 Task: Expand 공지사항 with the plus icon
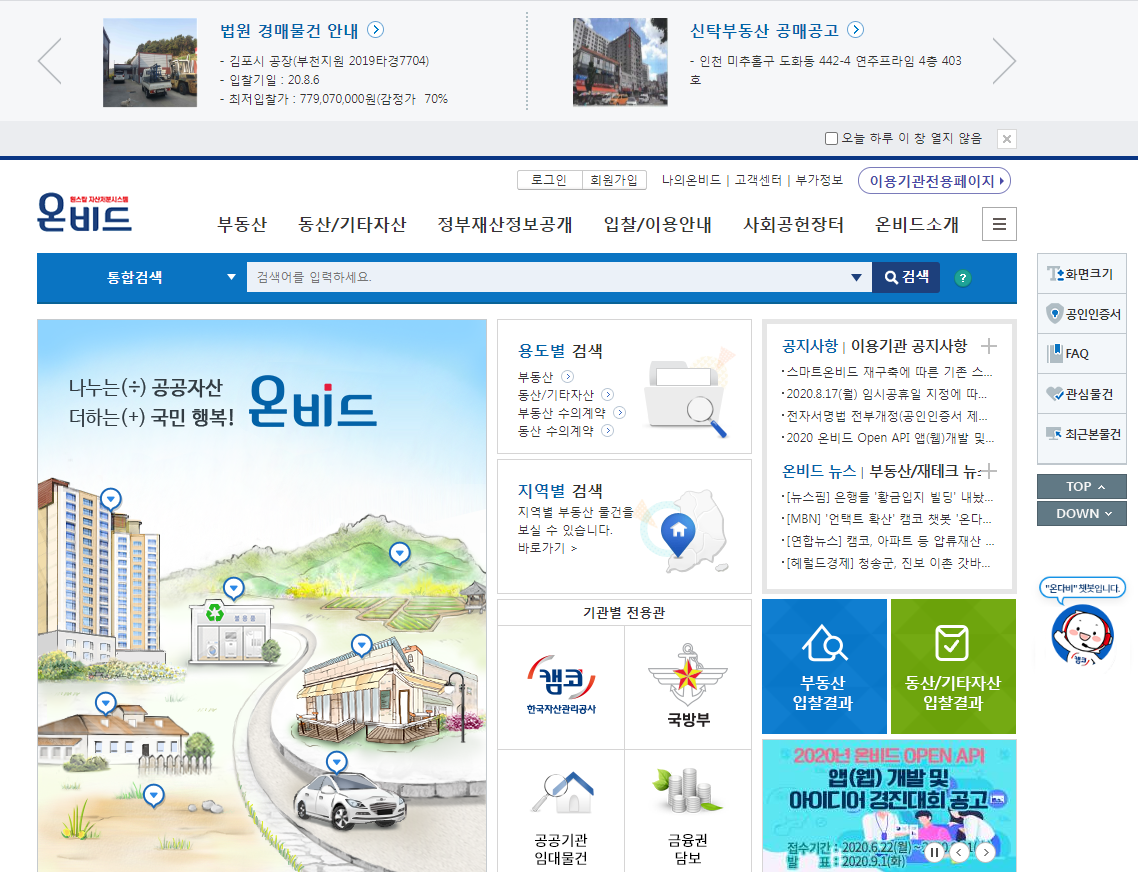pyautogui.click(x=988, y=346)
